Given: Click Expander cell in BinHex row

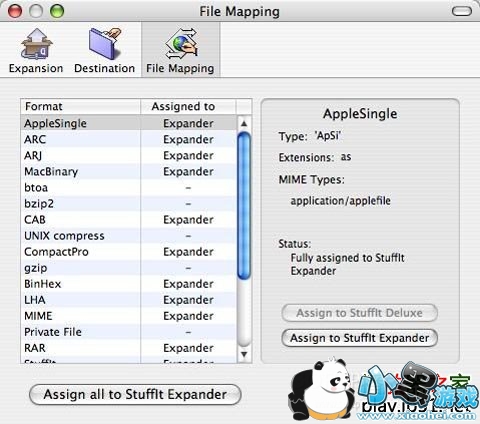Looking at the screenshot, I should click(188, 284).
